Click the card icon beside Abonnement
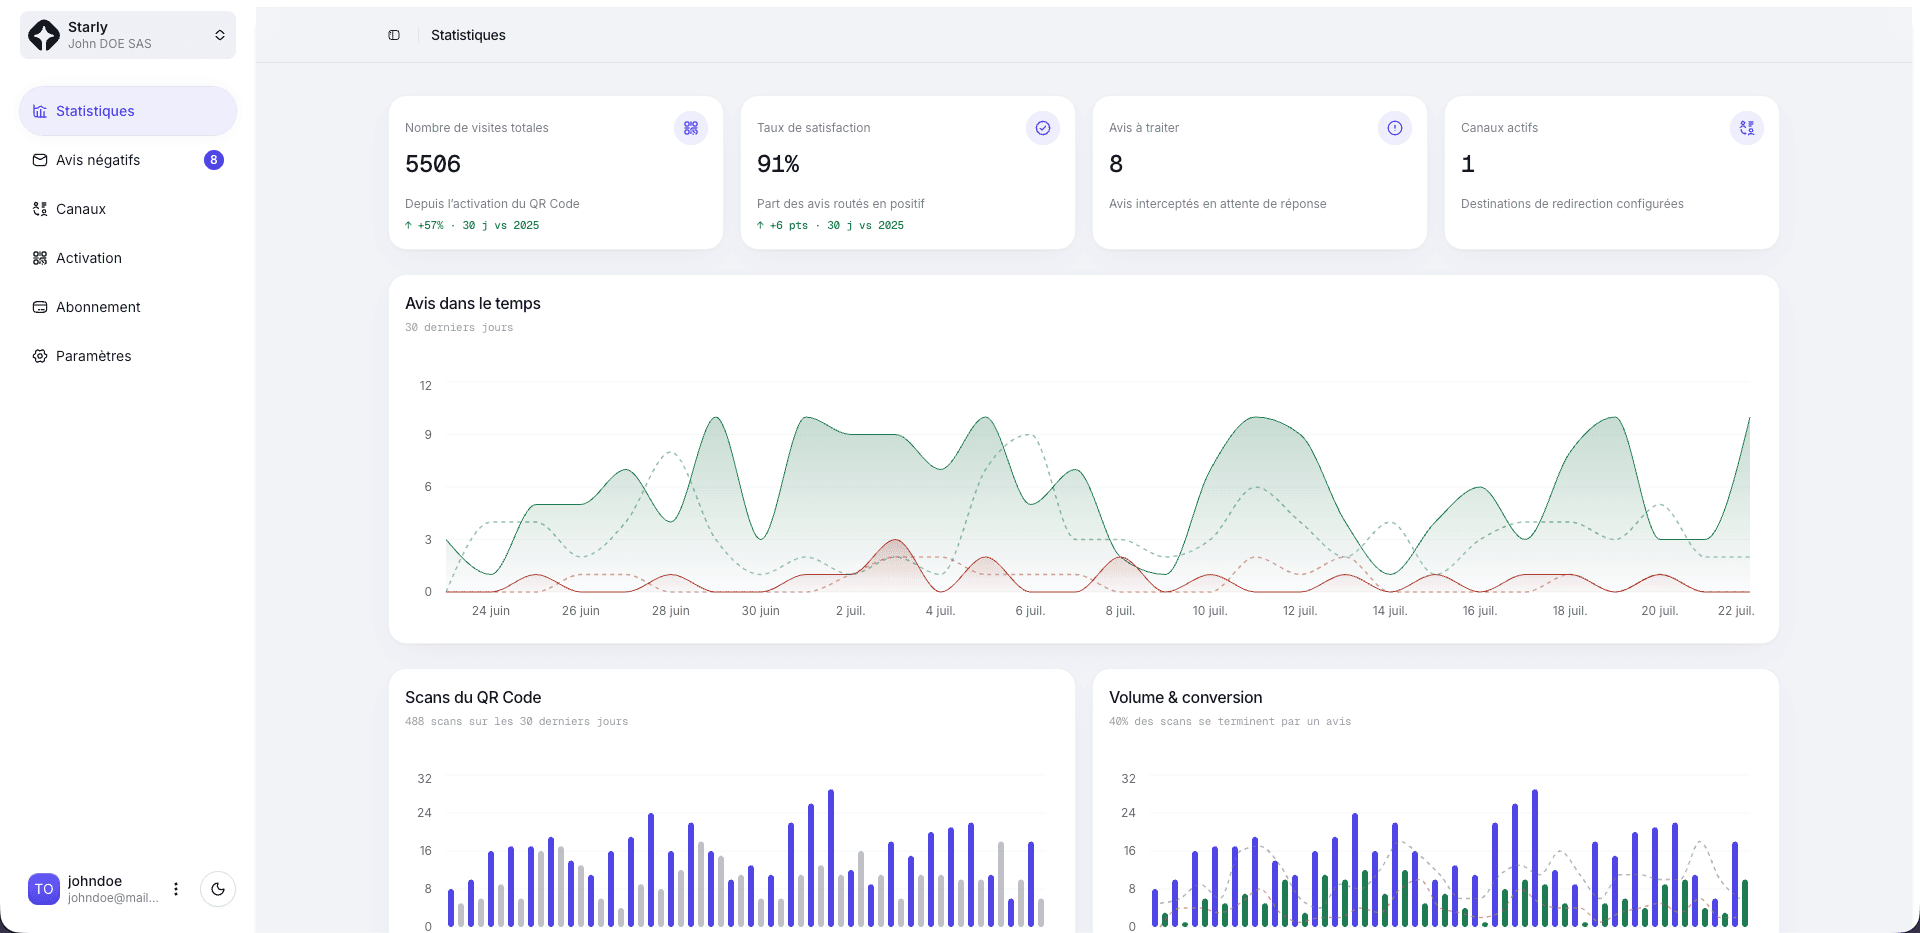This screenshot has height=933, width=1920. pyautogui.click(x=40, y=307)
